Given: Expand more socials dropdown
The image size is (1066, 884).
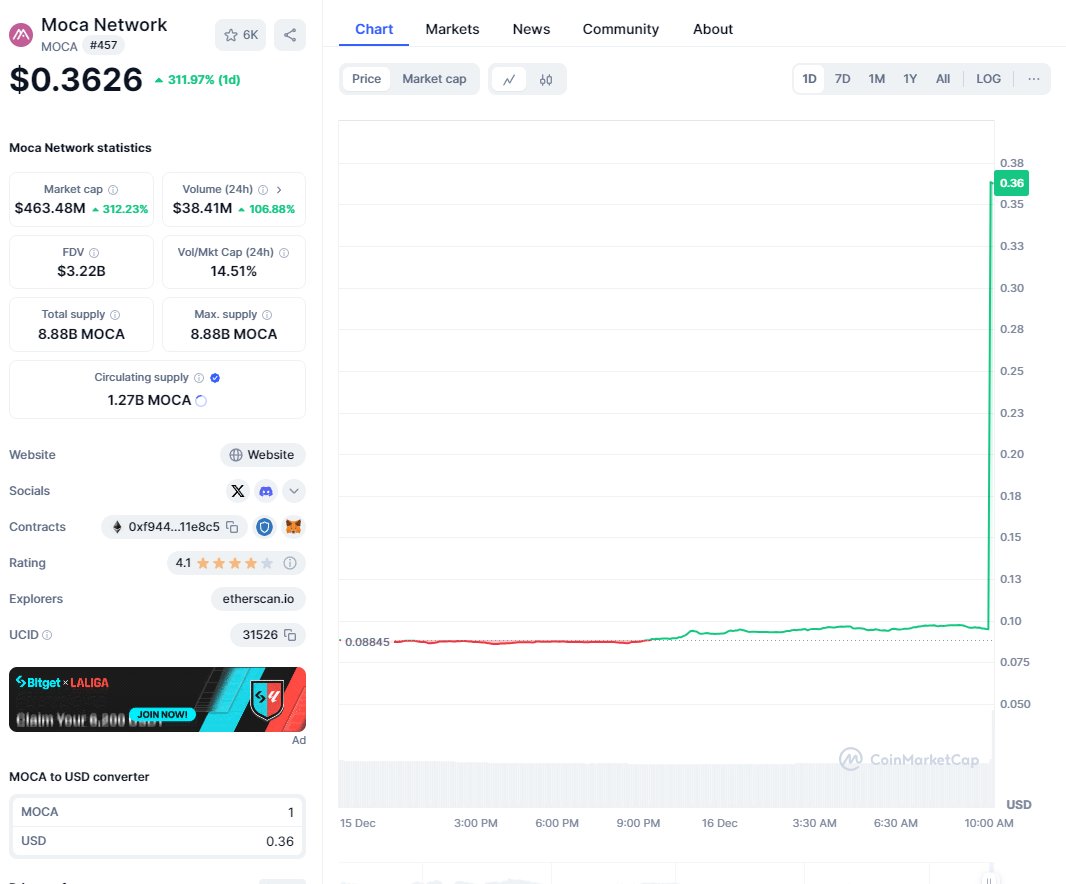Looking at the screenshot, I should pyautogui.click(x=294, y=491).
